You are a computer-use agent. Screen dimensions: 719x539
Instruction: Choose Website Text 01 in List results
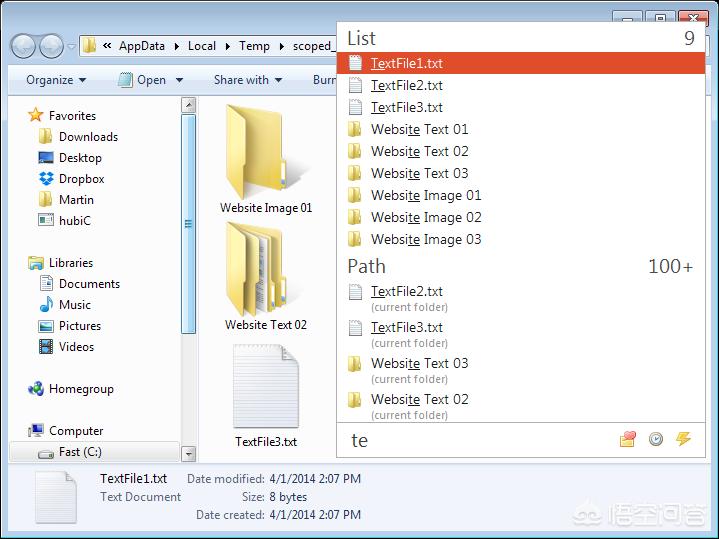coord(521,129)
